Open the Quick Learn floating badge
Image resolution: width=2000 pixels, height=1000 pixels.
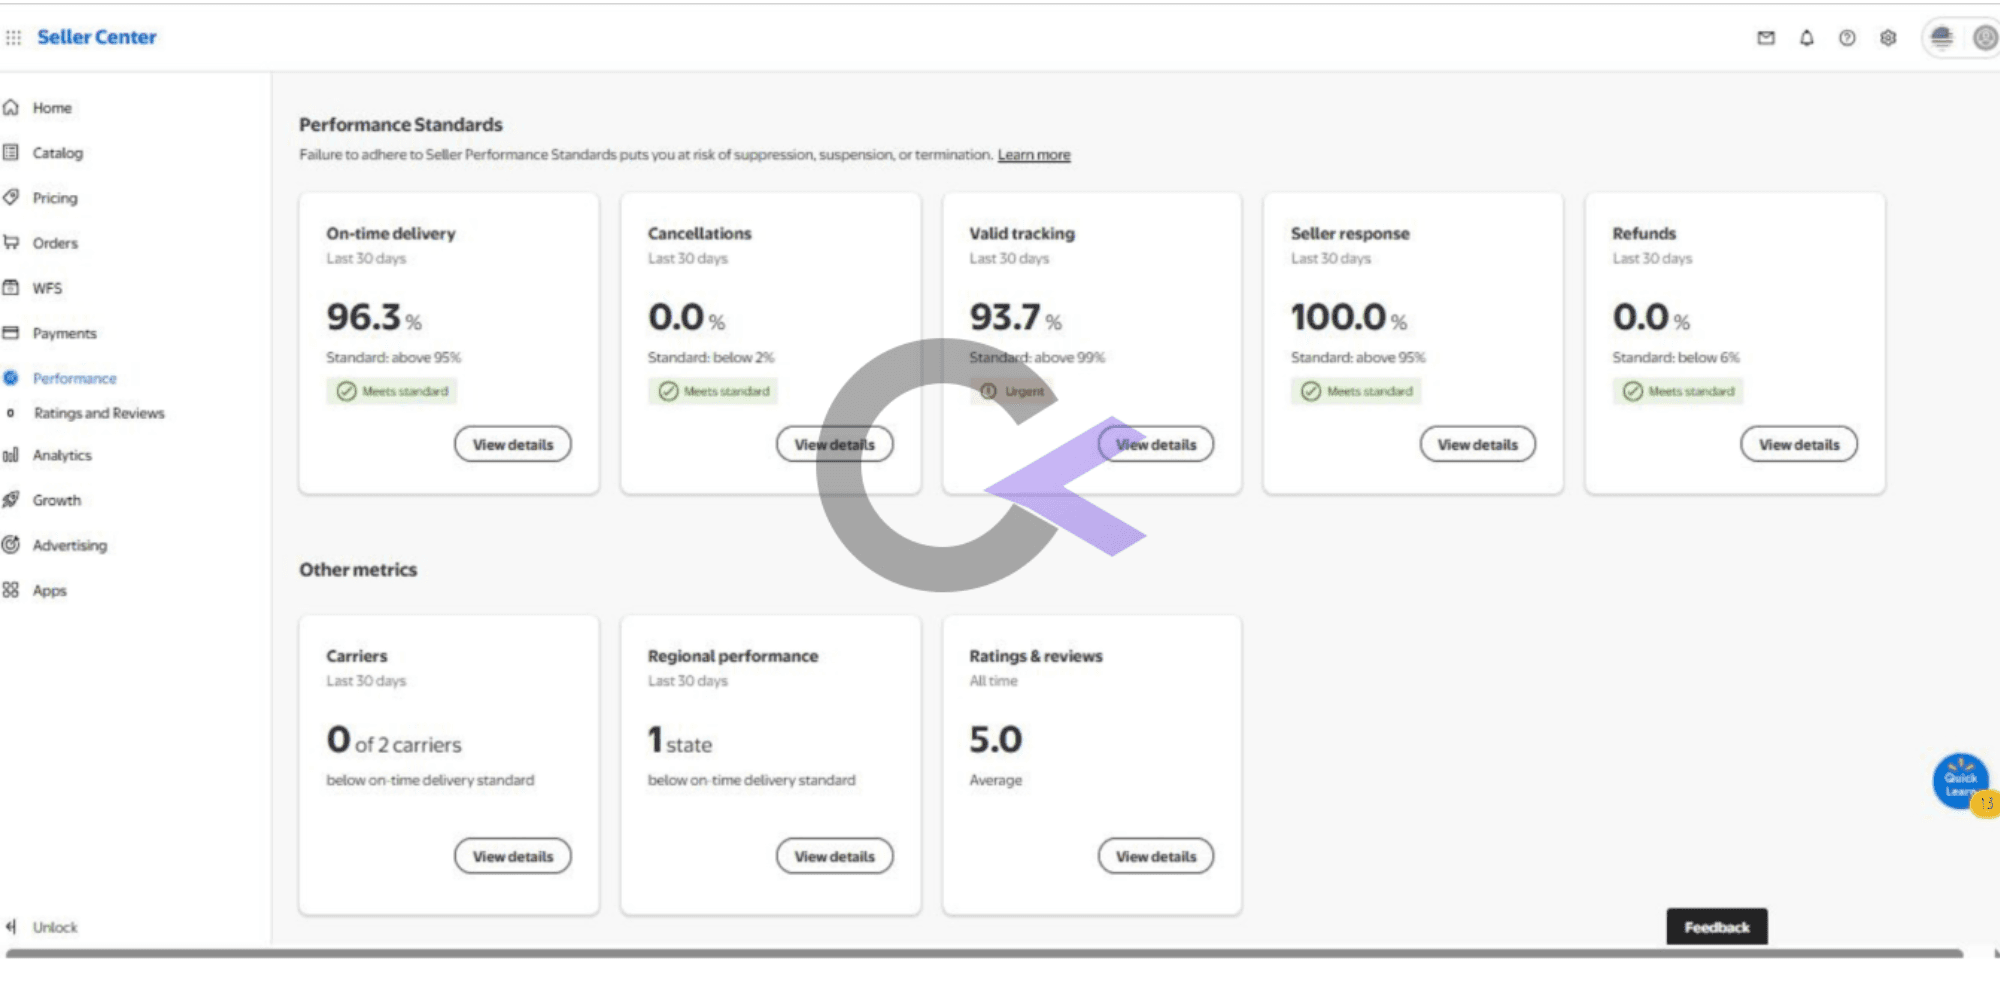pyautogui.click(x=1960, y=782)
